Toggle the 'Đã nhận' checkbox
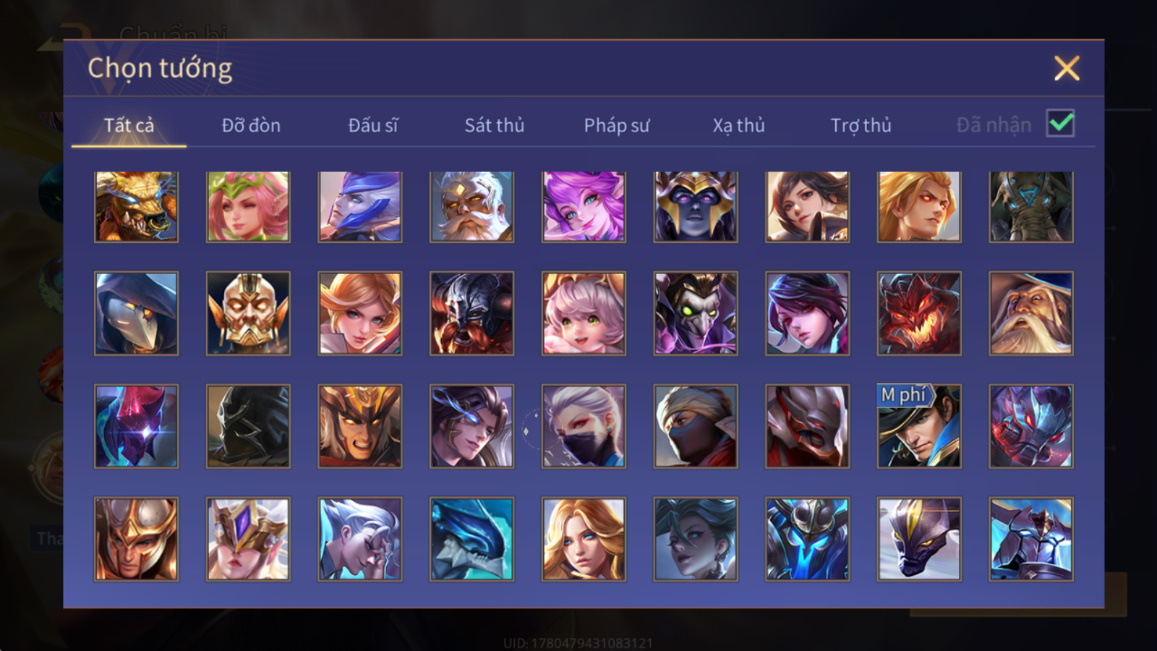The image size is (1157, 651). 1060,123
